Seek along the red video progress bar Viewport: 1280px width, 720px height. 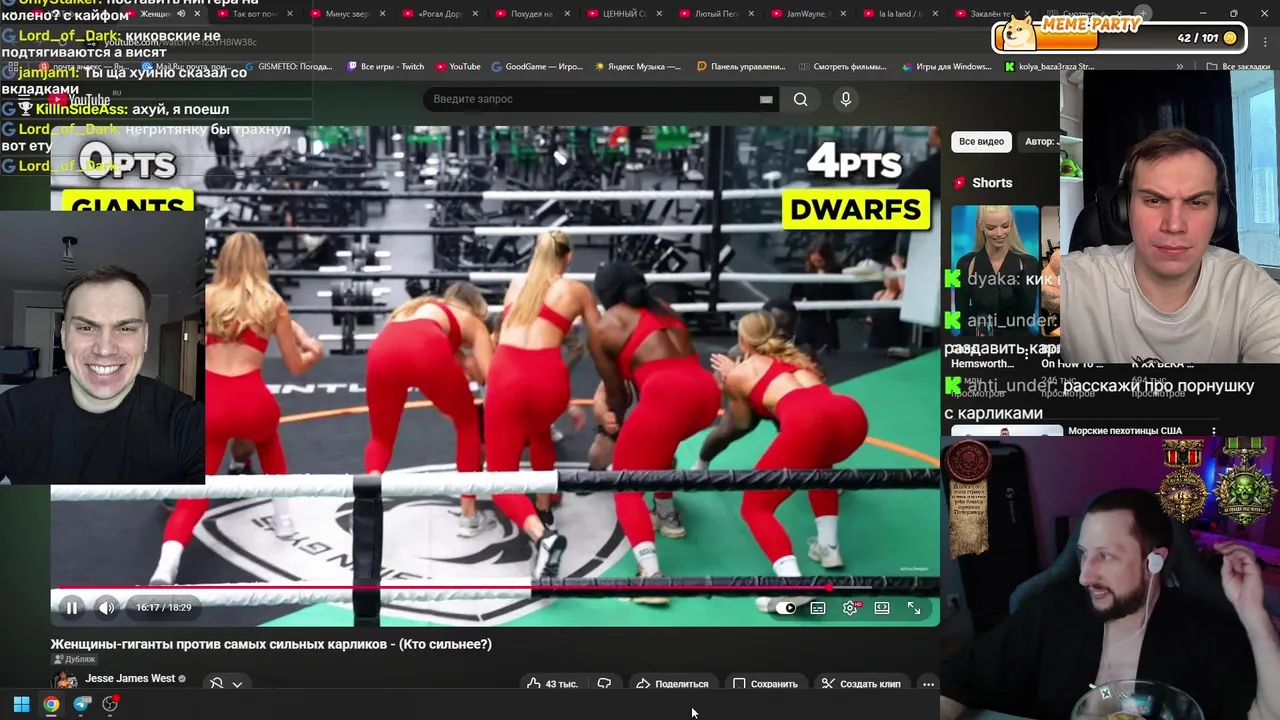pos(495,588)
